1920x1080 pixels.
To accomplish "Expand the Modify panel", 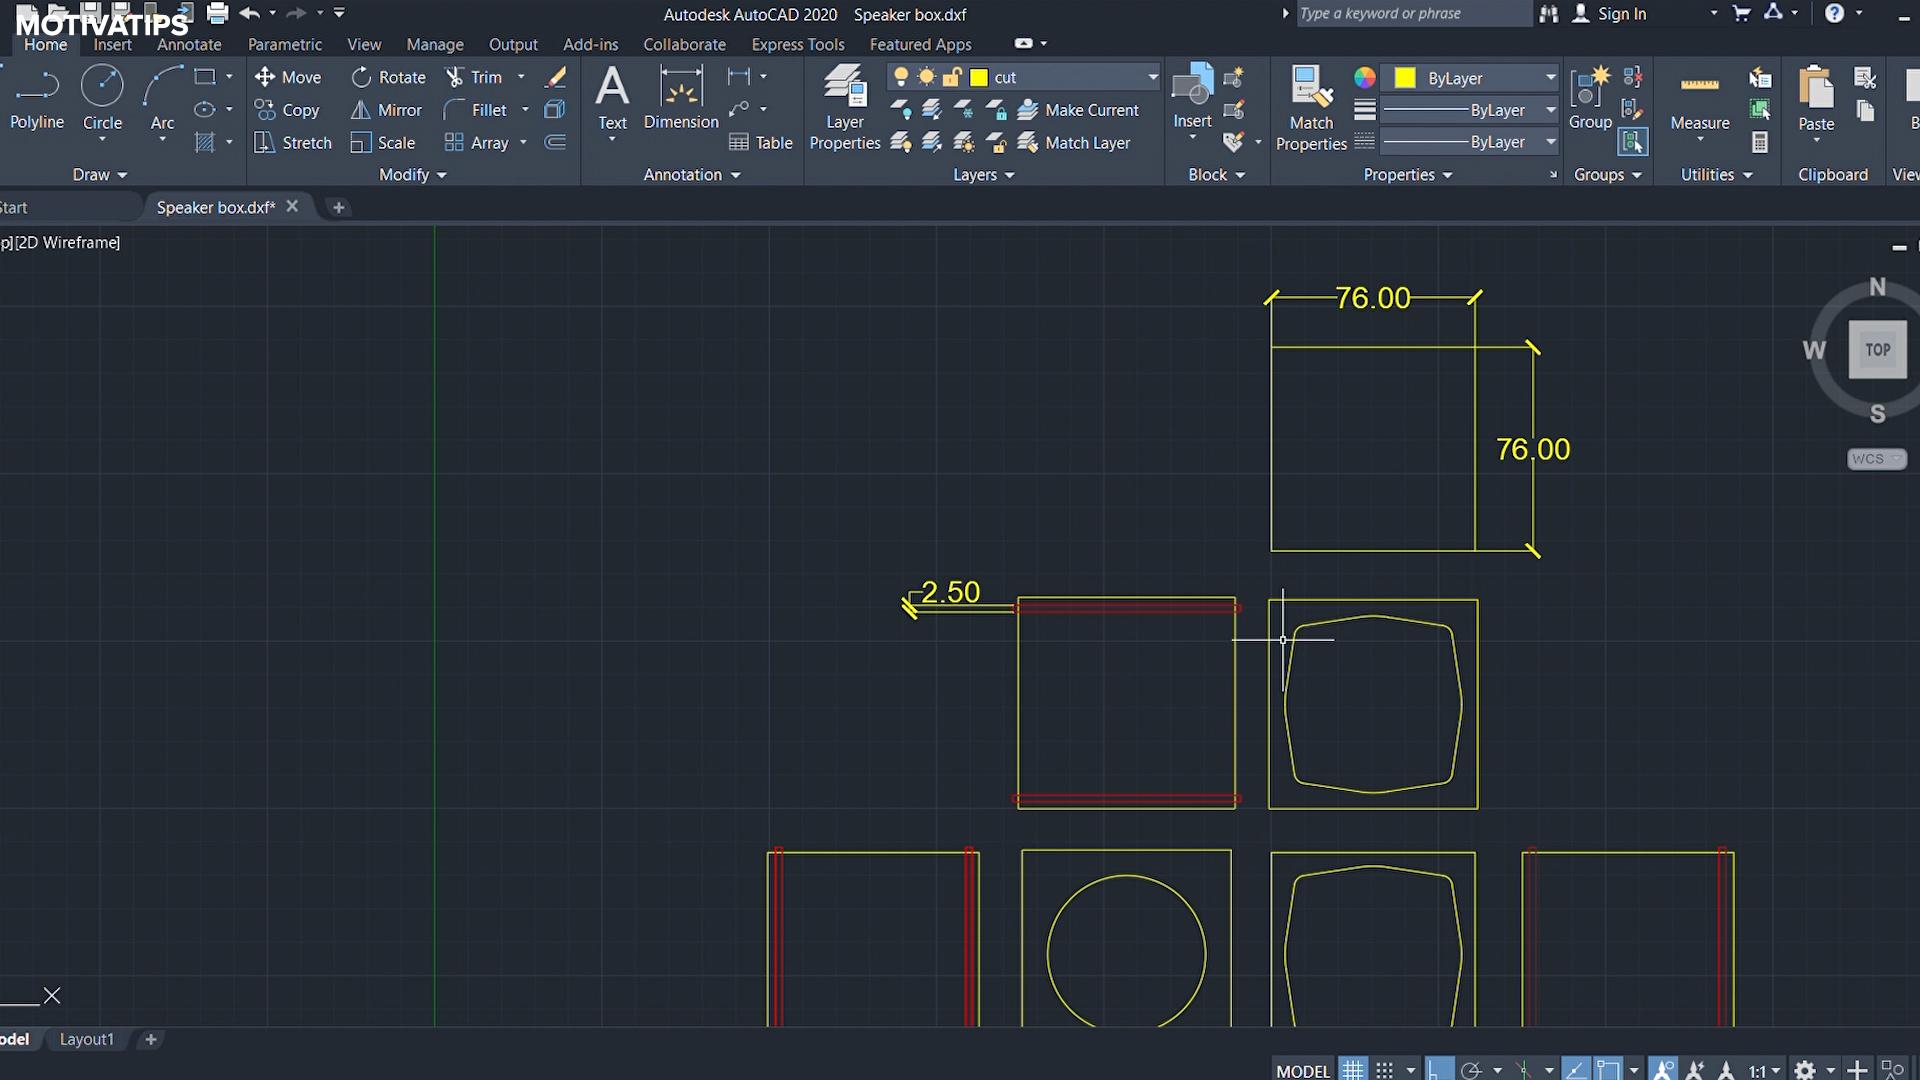I will [x=412, y=174].
